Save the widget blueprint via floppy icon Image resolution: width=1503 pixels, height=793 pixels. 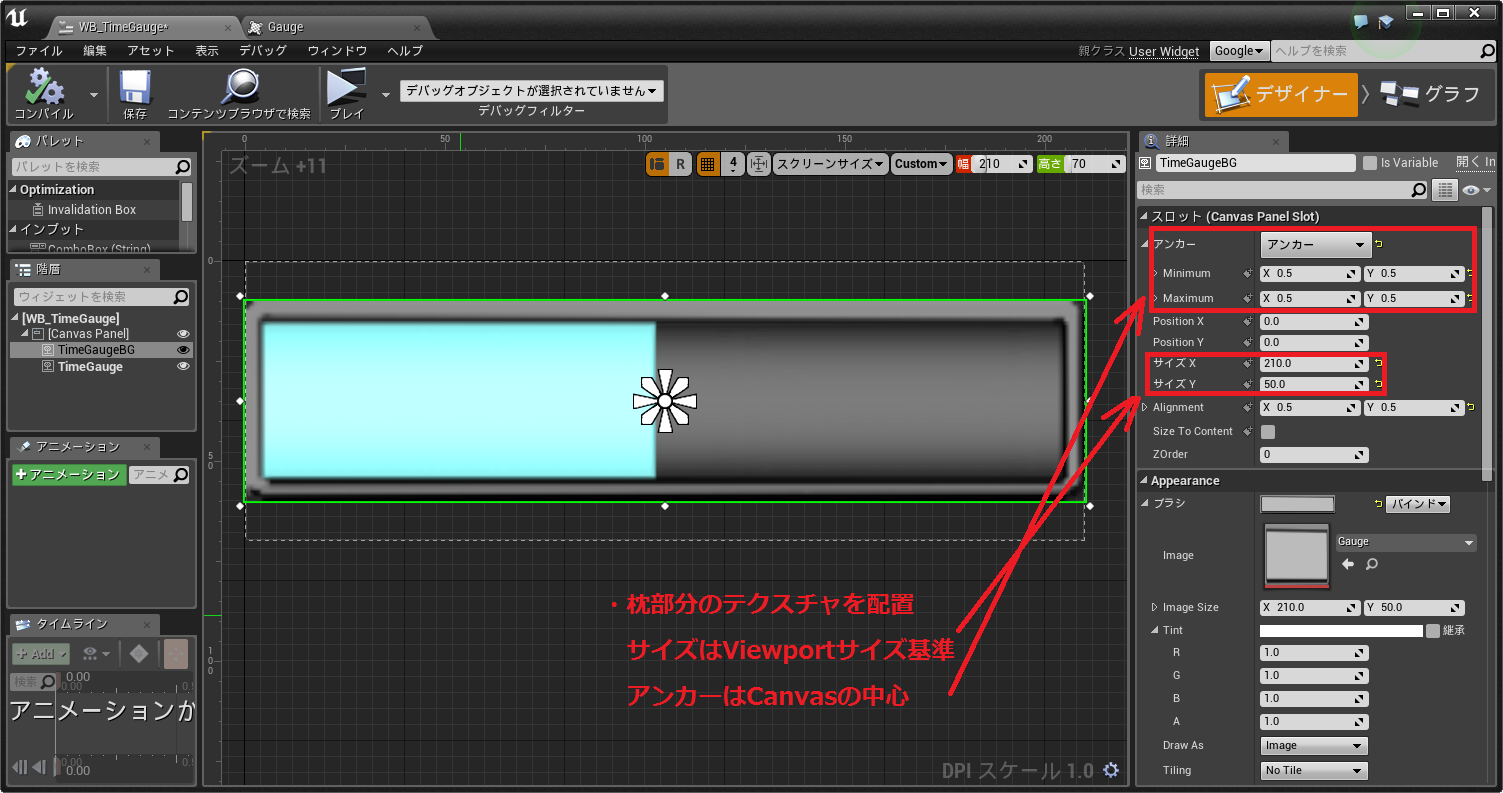tap(135, 87)
